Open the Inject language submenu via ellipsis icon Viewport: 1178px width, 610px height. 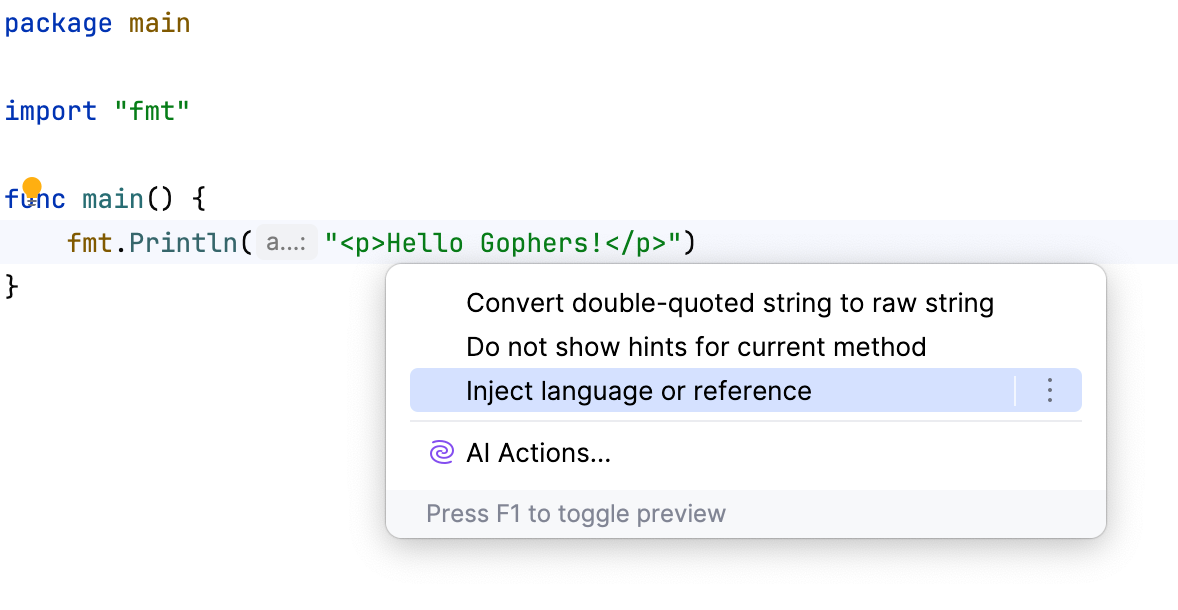pos(1049,390)
